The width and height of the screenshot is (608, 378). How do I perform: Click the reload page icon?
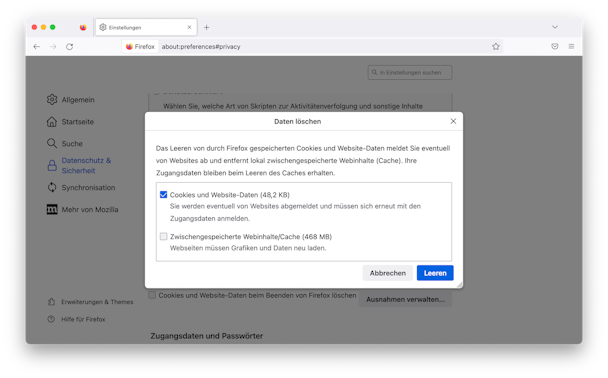click(x=69, y=47)
